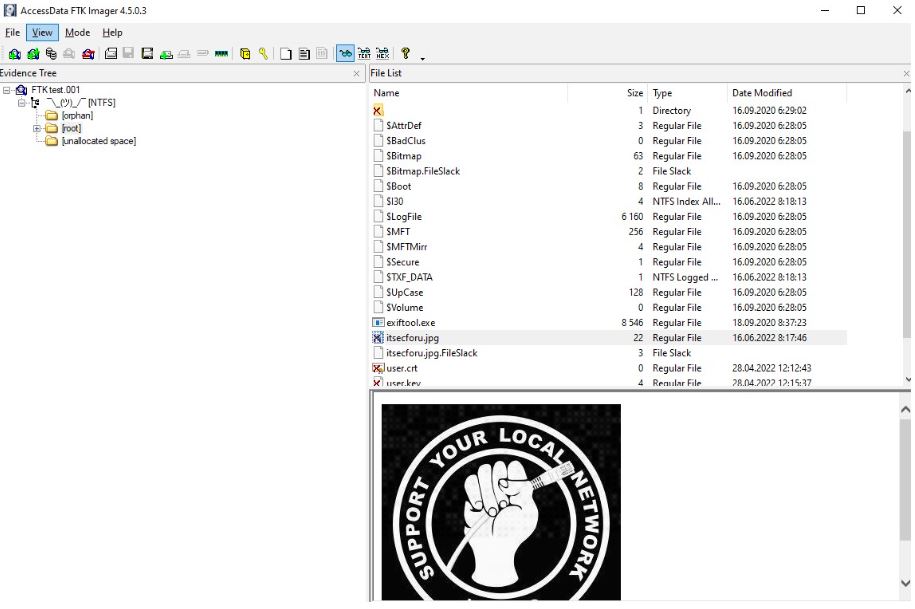Click the Export Logical Image floppy icon
915x609 pixels.
(148, 54)
